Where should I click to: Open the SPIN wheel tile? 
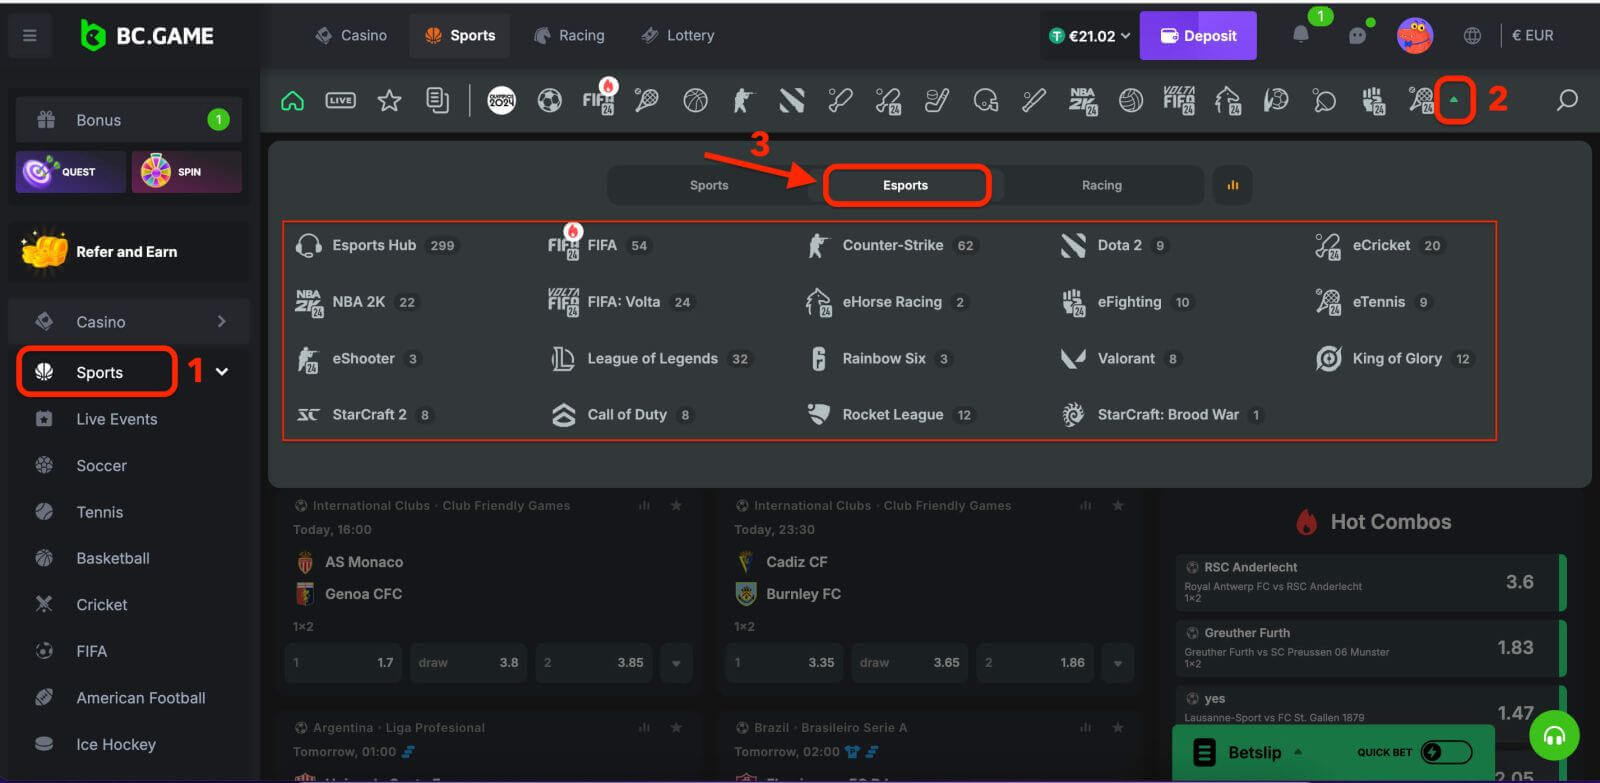[186, 172]
